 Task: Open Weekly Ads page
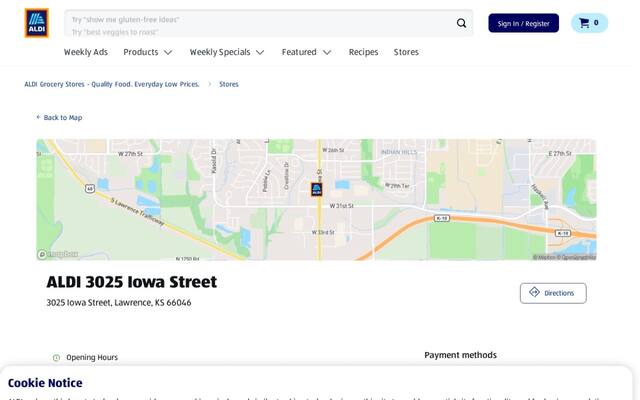pyautogui.click(x=86, y=52)
